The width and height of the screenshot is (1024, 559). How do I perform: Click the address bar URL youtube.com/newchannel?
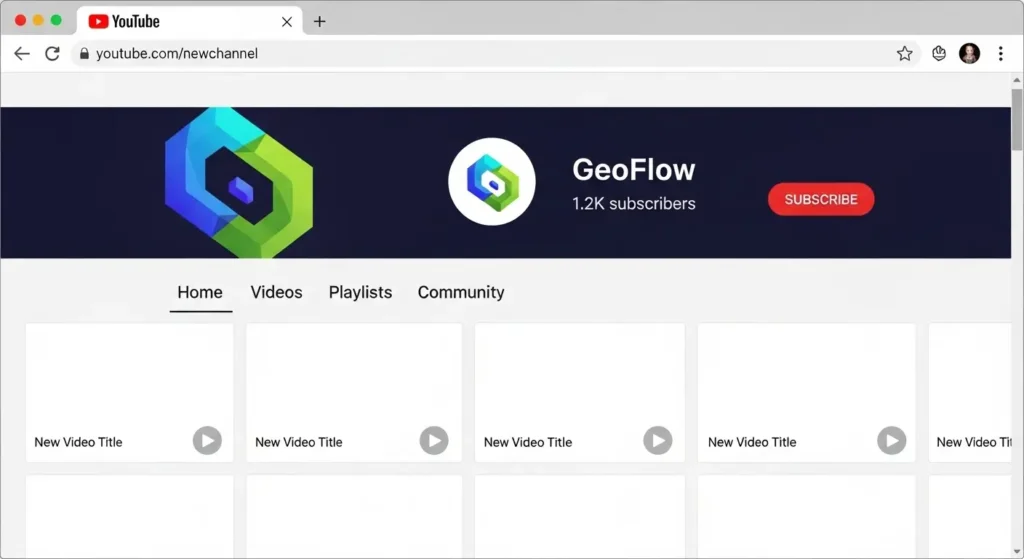click(177, 54)
